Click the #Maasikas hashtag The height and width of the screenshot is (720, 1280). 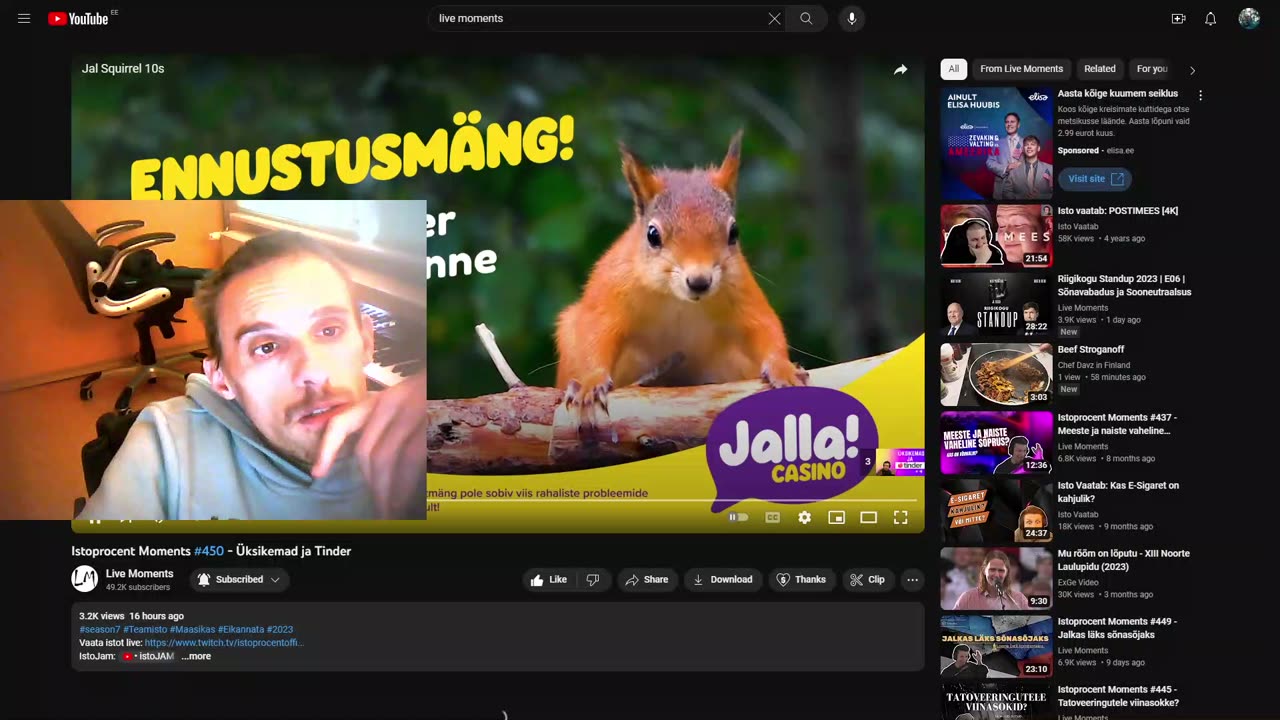pyautogui.click(x=192, y=630)
